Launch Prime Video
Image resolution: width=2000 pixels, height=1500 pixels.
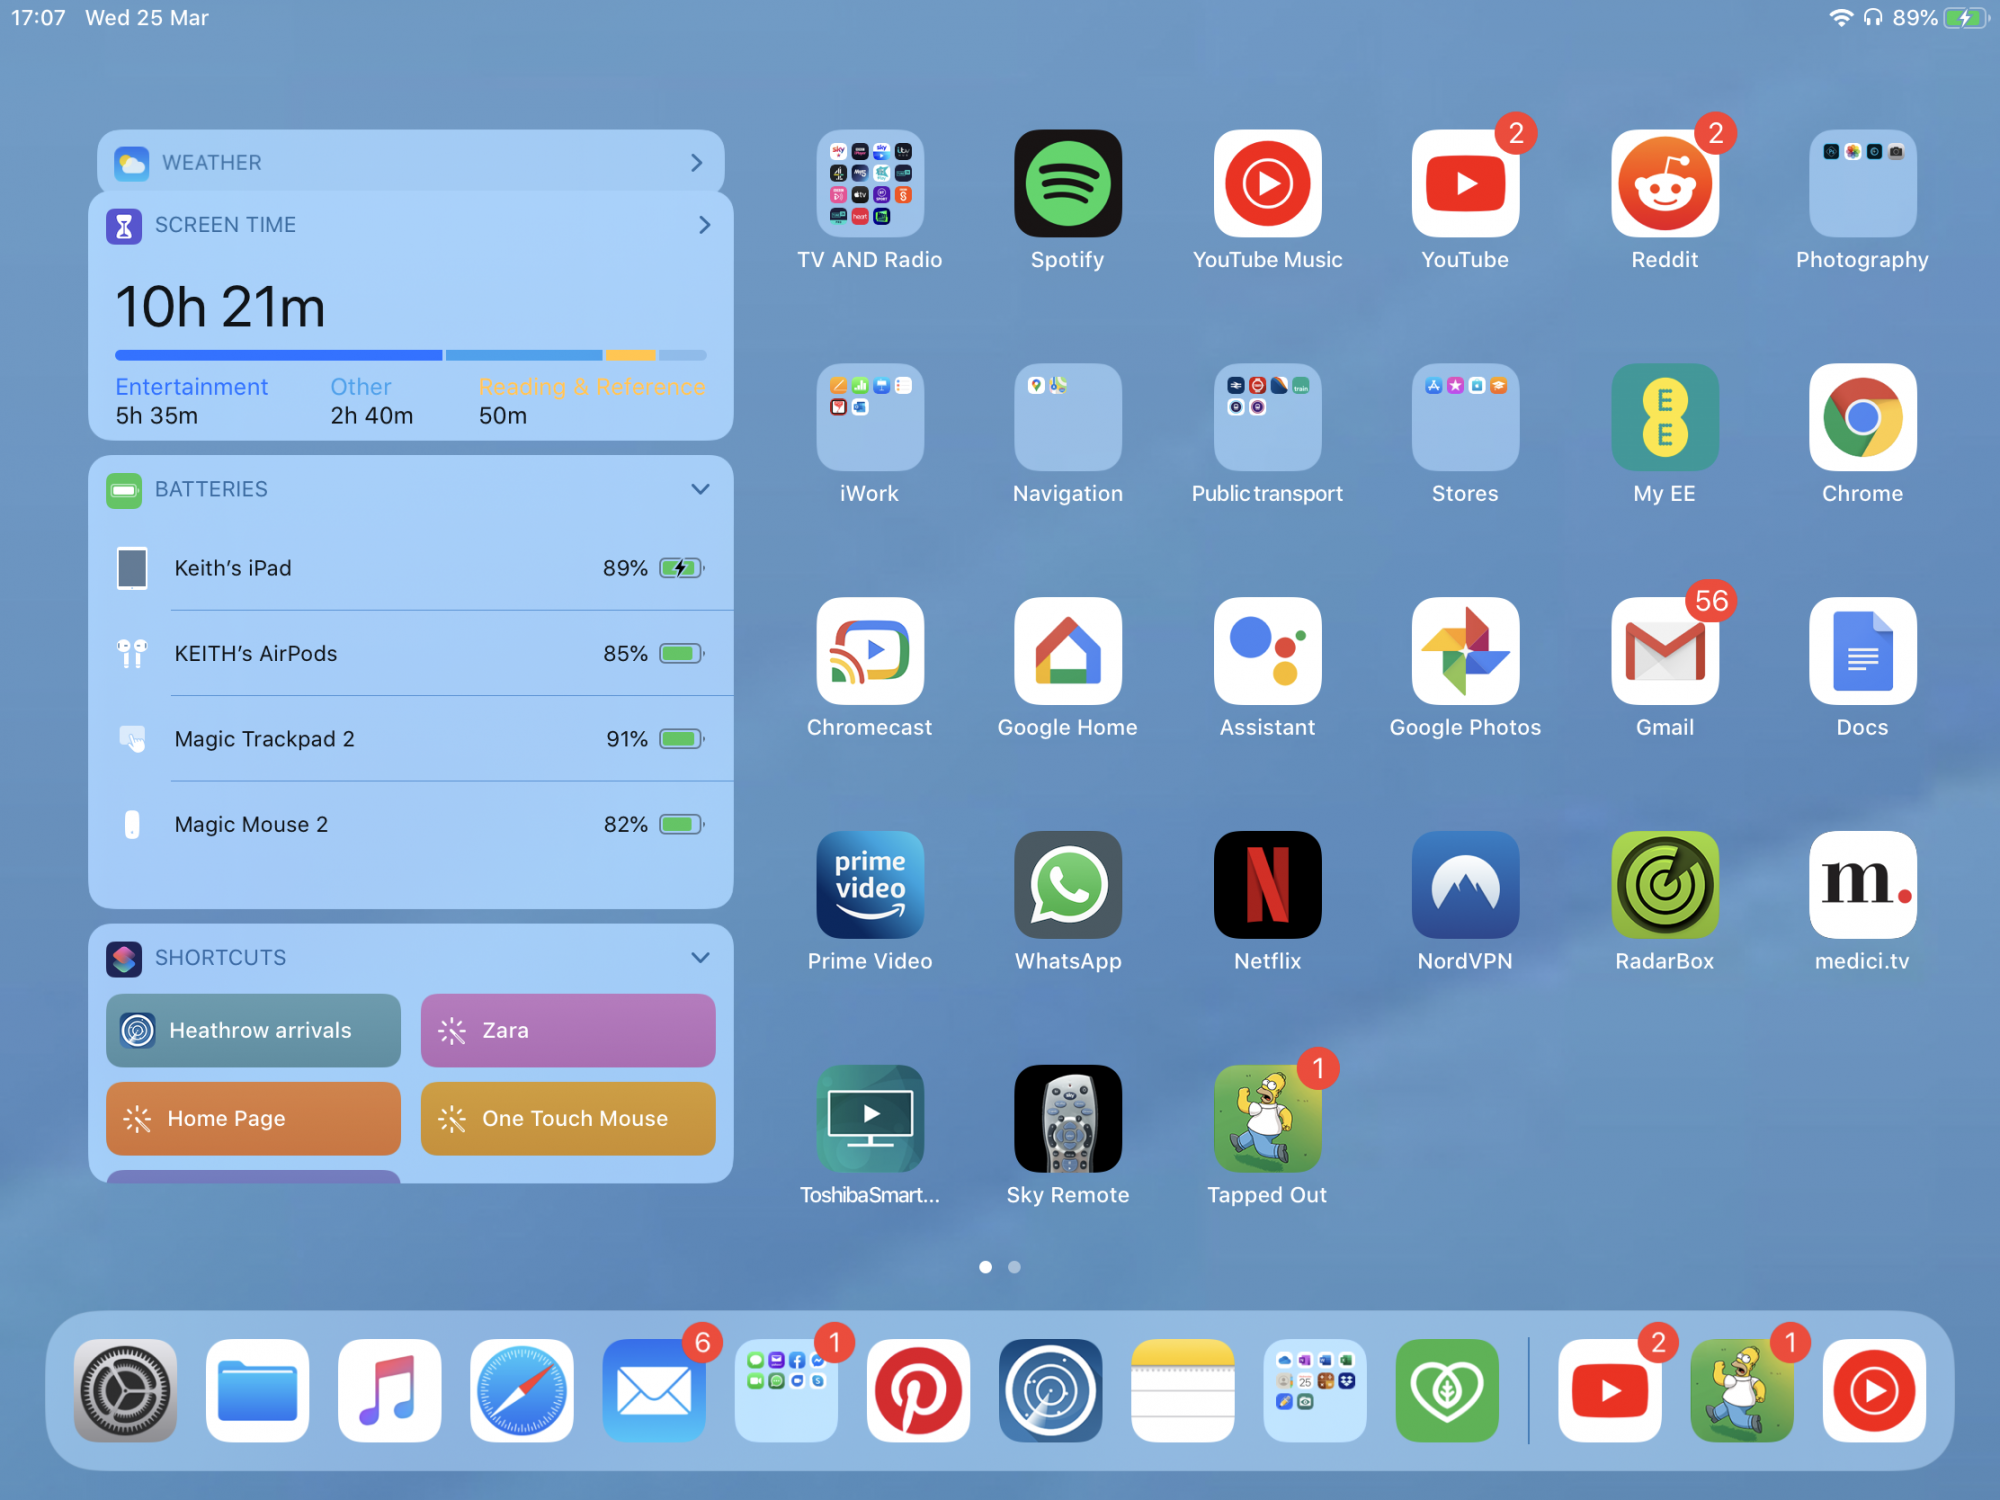click(869, 885)
